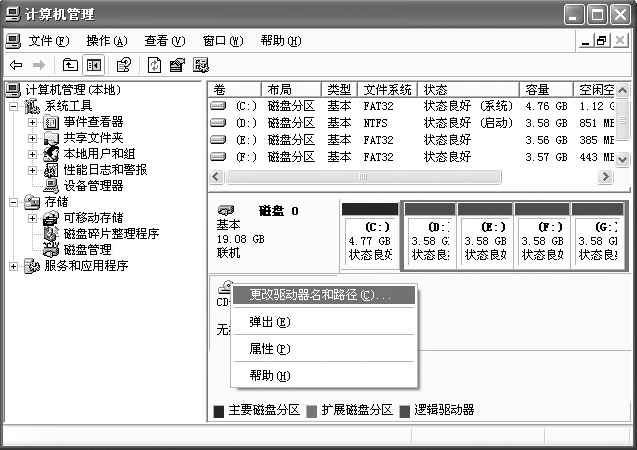Click the Computer Management icon in menu bar
637x450 pixels.
pos(13,41)
